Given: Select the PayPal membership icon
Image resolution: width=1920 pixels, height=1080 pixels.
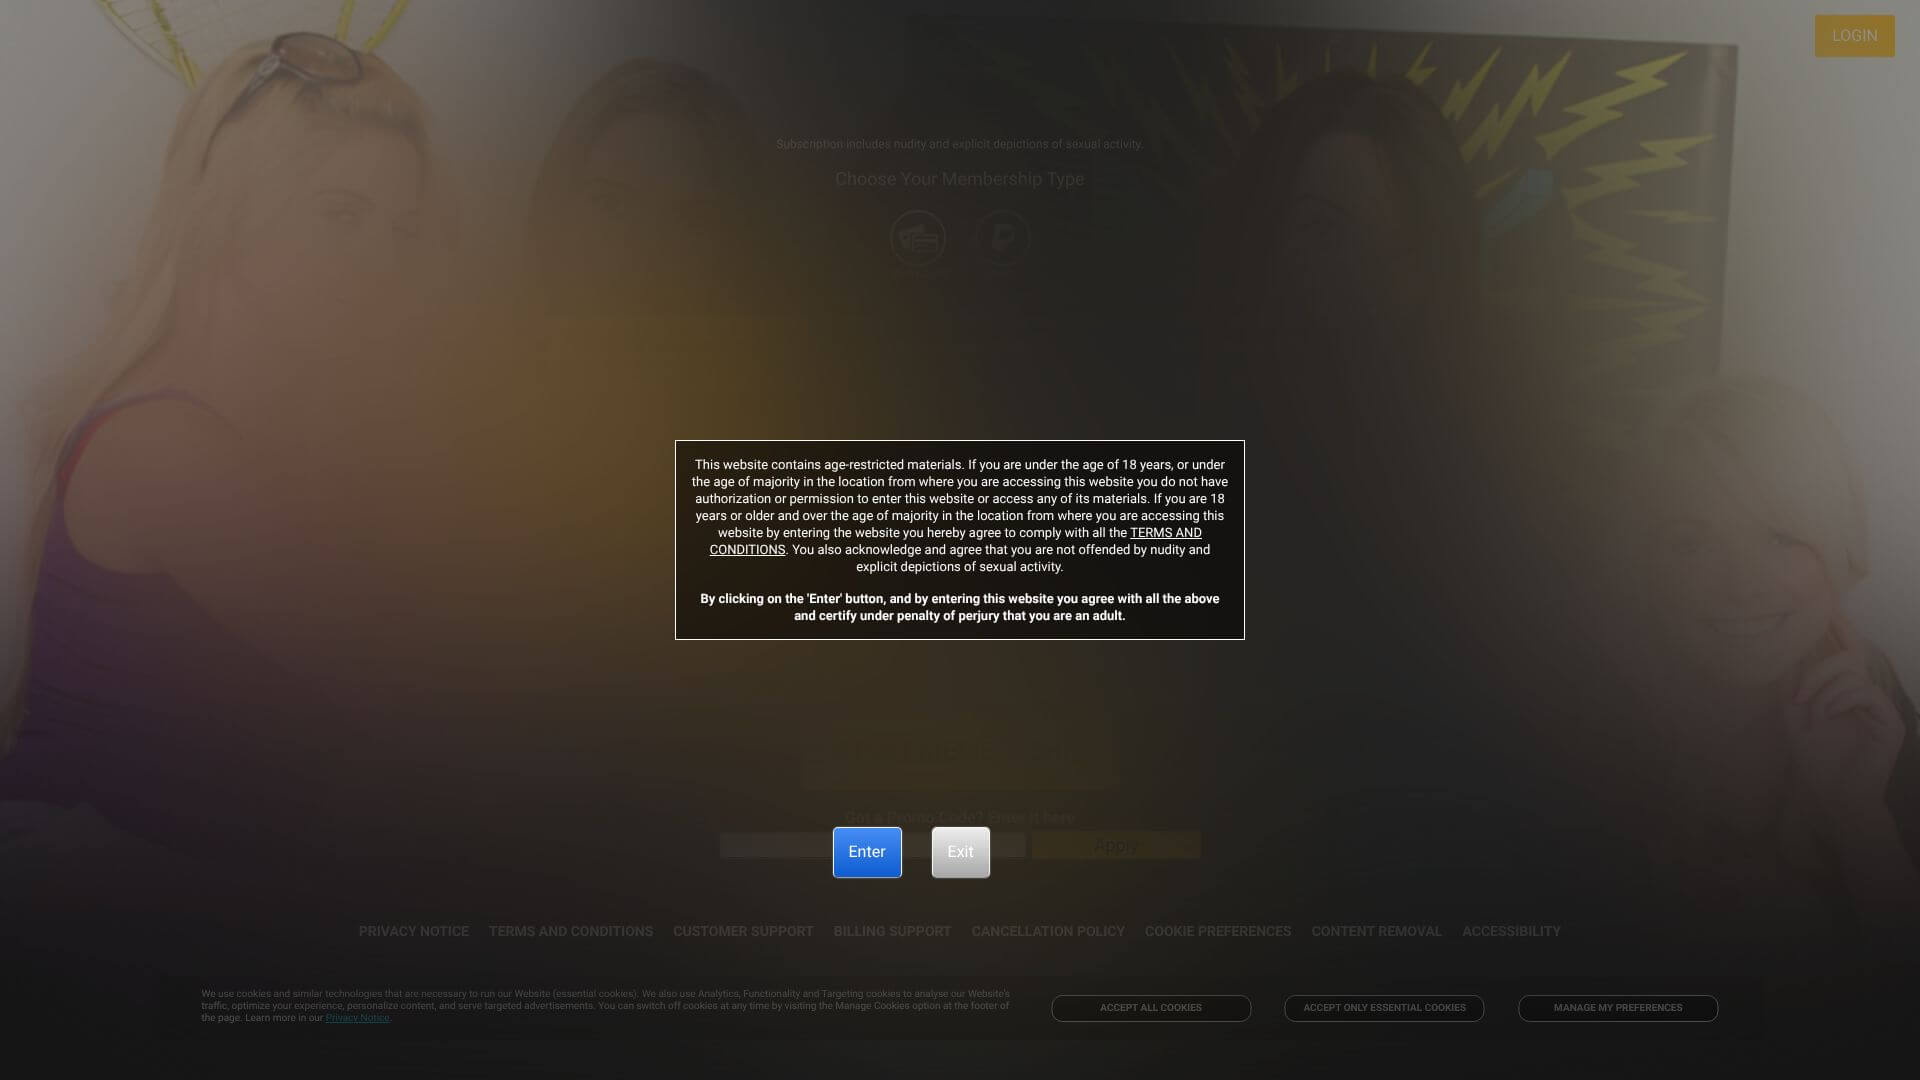Looking at the screenshot, I should pyautogui.click(x=1002, y=238).
